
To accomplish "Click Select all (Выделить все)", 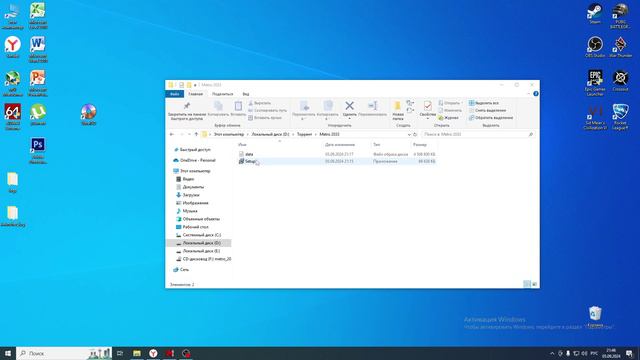I will click(x=484, y=103).
